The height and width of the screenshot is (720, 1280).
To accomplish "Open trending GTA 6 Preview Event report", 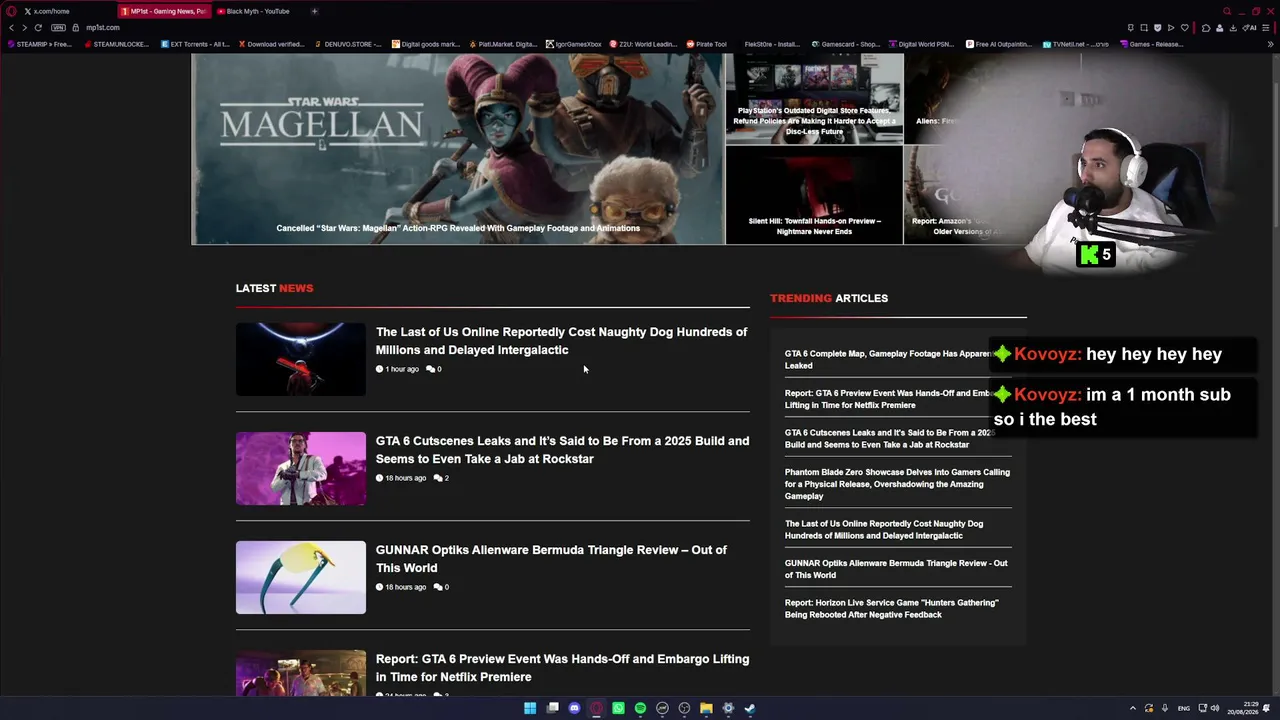I will (890, 399).
